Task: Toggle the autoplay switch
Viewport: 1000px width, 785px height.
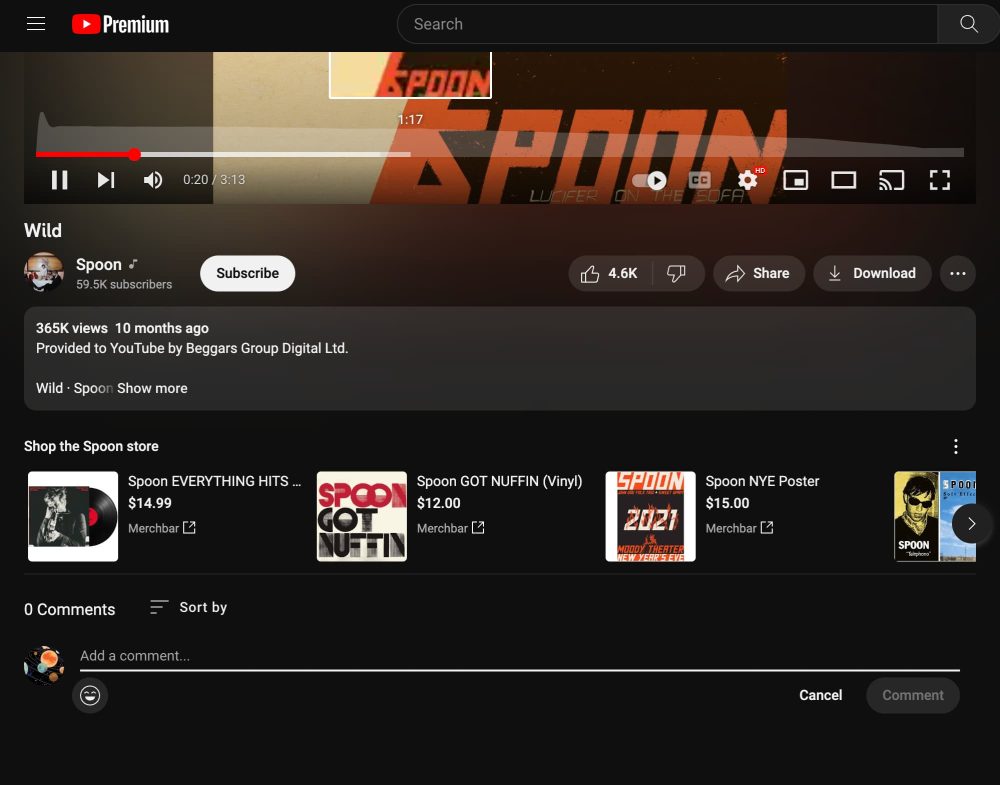Action: pyautogui.click(x=649, y=180)
